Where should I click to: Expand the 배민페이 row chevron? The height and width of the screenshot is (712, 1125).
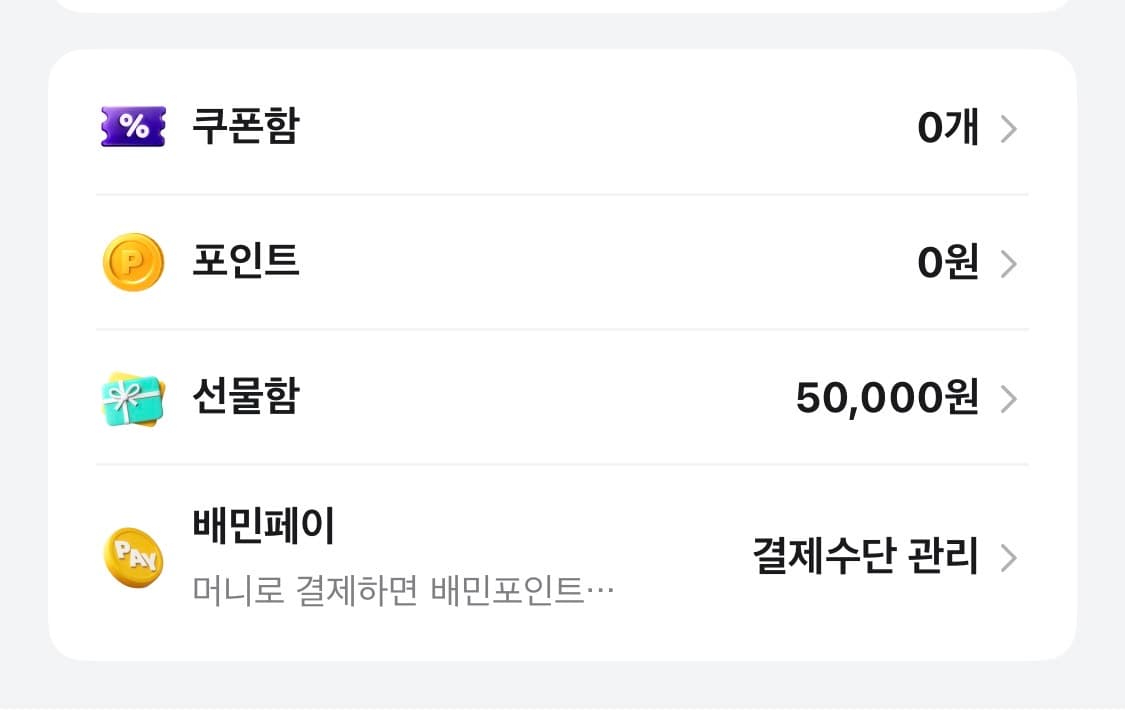click(1009, 559)
